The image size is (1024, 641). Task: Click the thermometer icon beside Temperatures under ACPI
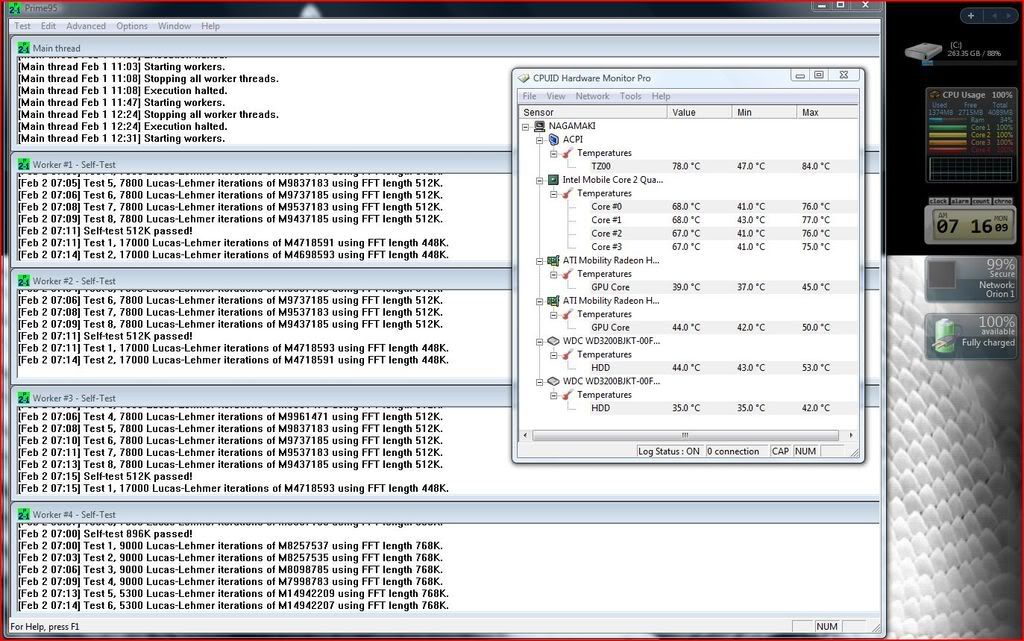pyautogui.click(x=567, y=153)
